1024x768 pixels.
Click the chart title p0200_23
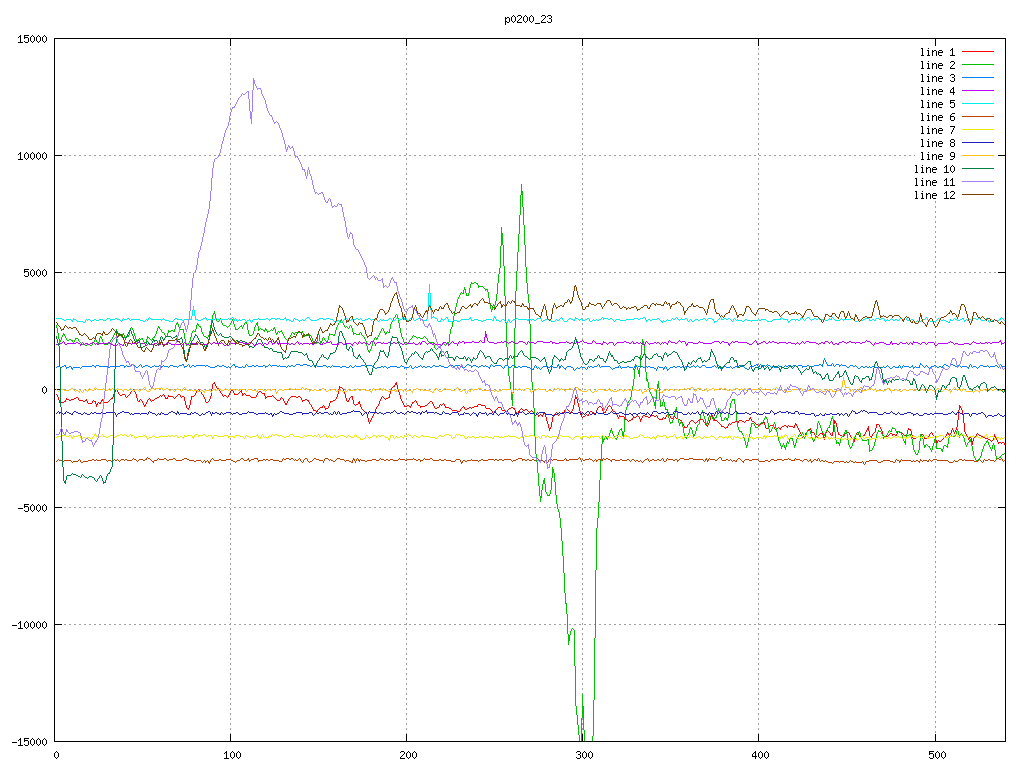point(529,19)
